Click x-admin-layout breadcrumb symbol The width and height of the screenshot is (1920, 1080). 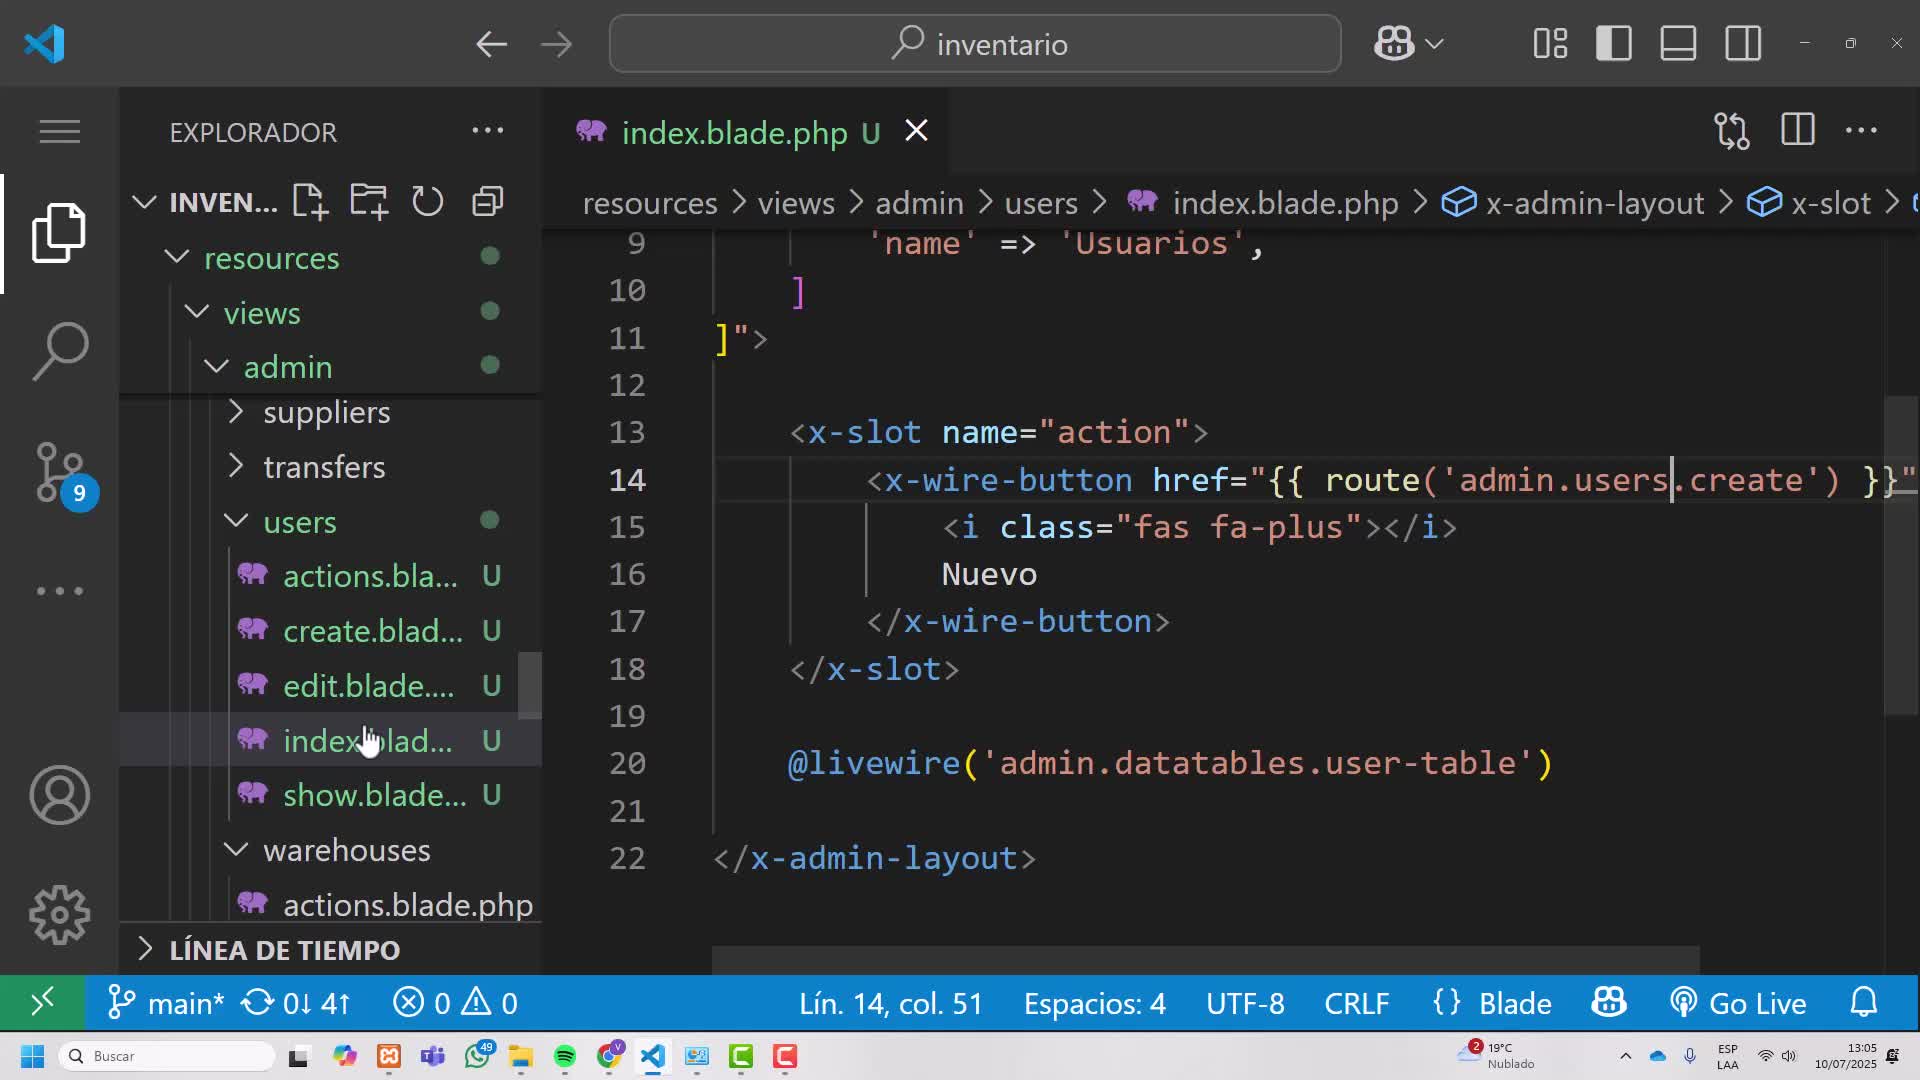point(1594,203)
